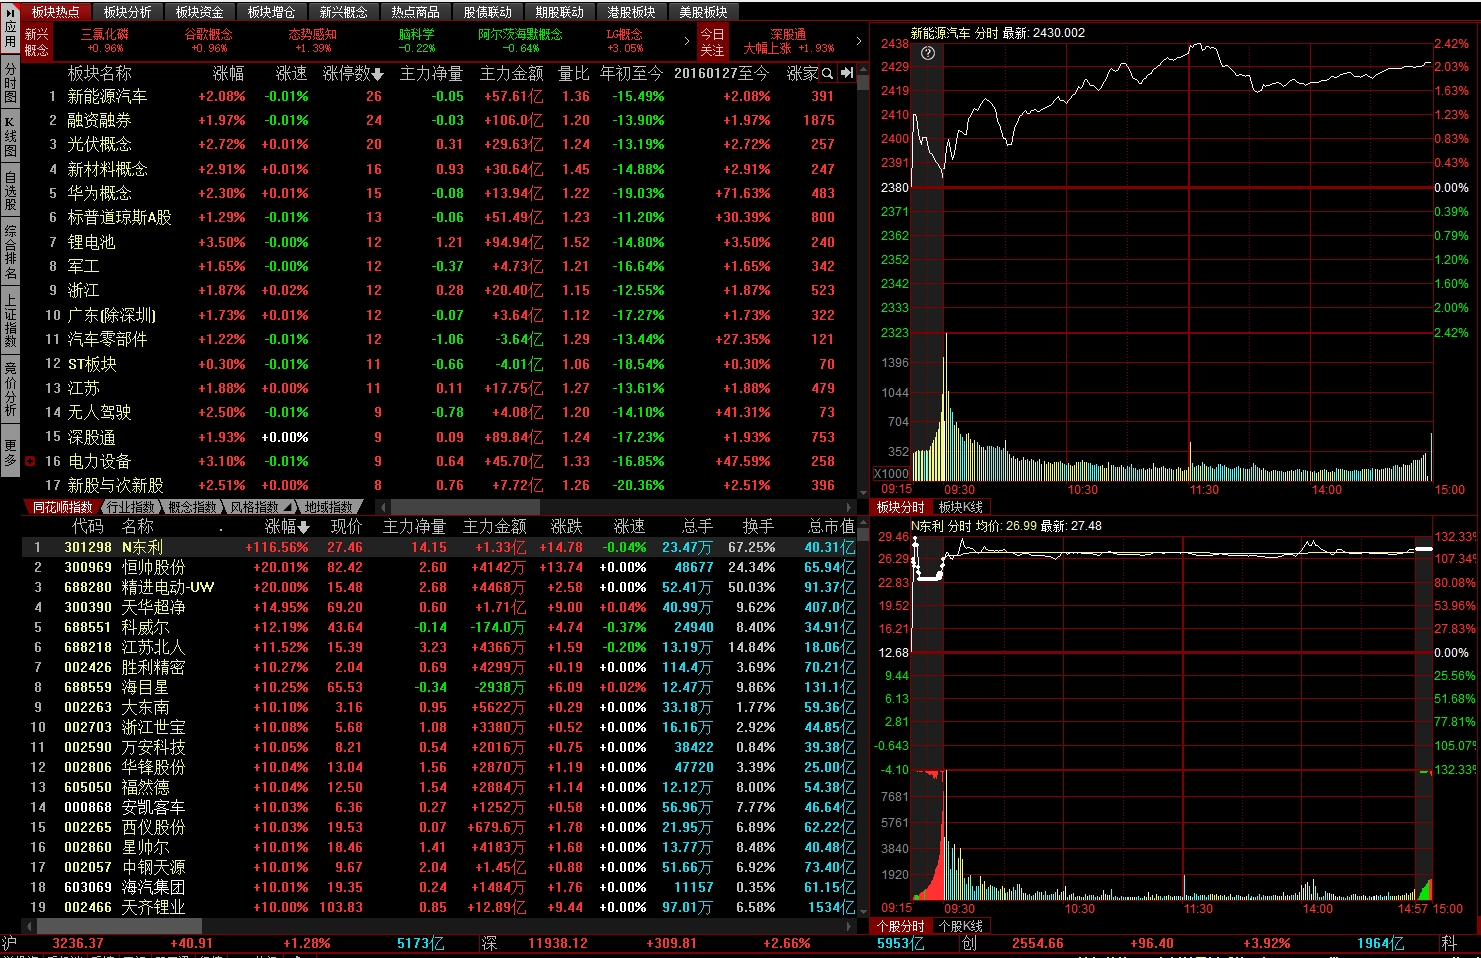The width and height of the screenshot is (1481, 958).
Task: Click the search magnifier icon in sector header
Action: [x=828, y=73]
